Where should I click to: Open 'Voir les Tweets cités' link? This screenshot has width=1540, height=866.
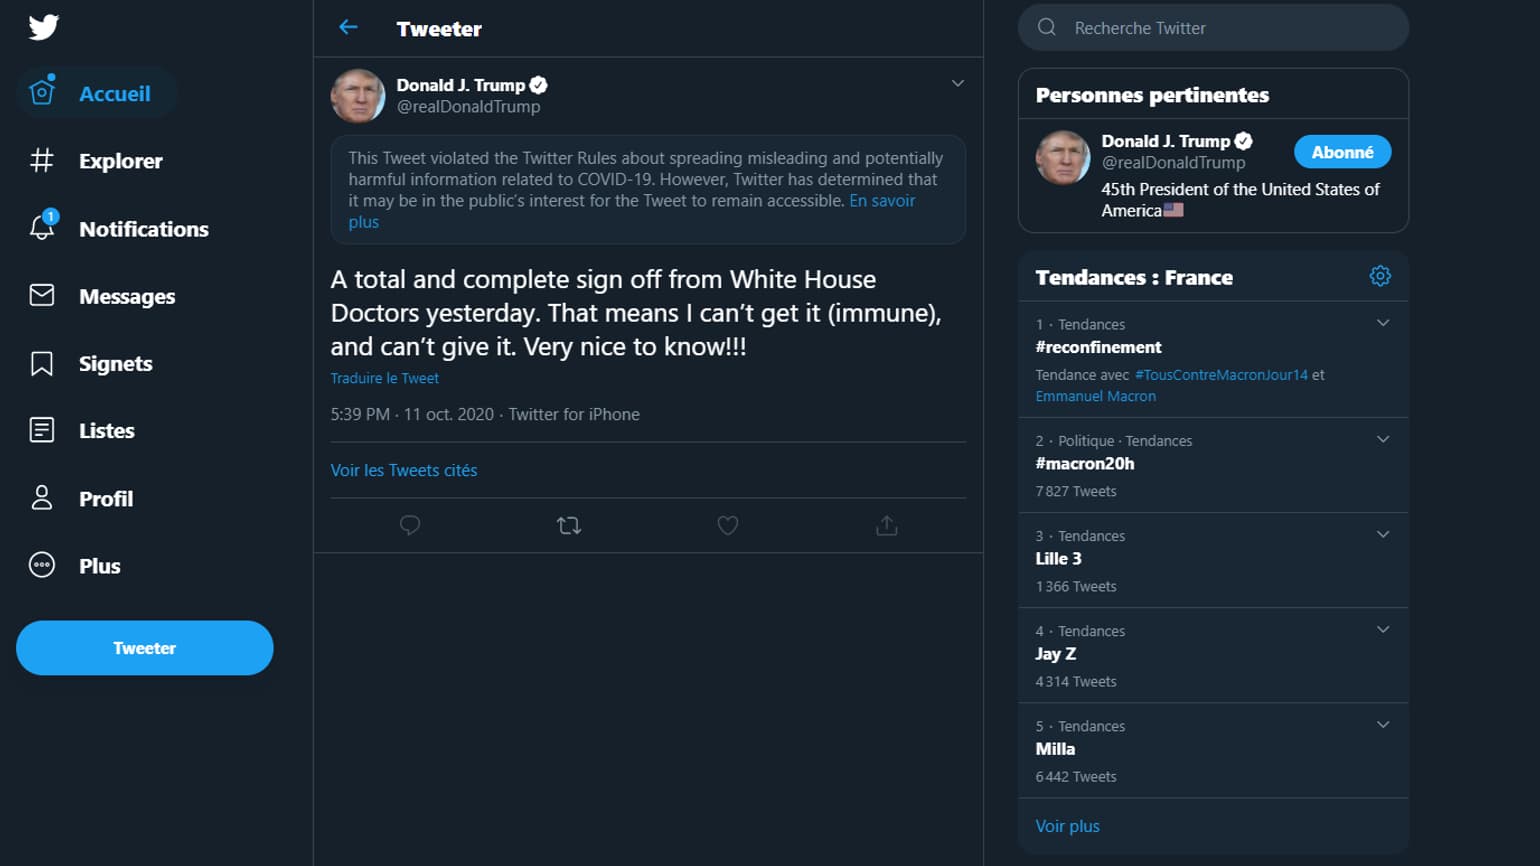pos(404,470)
